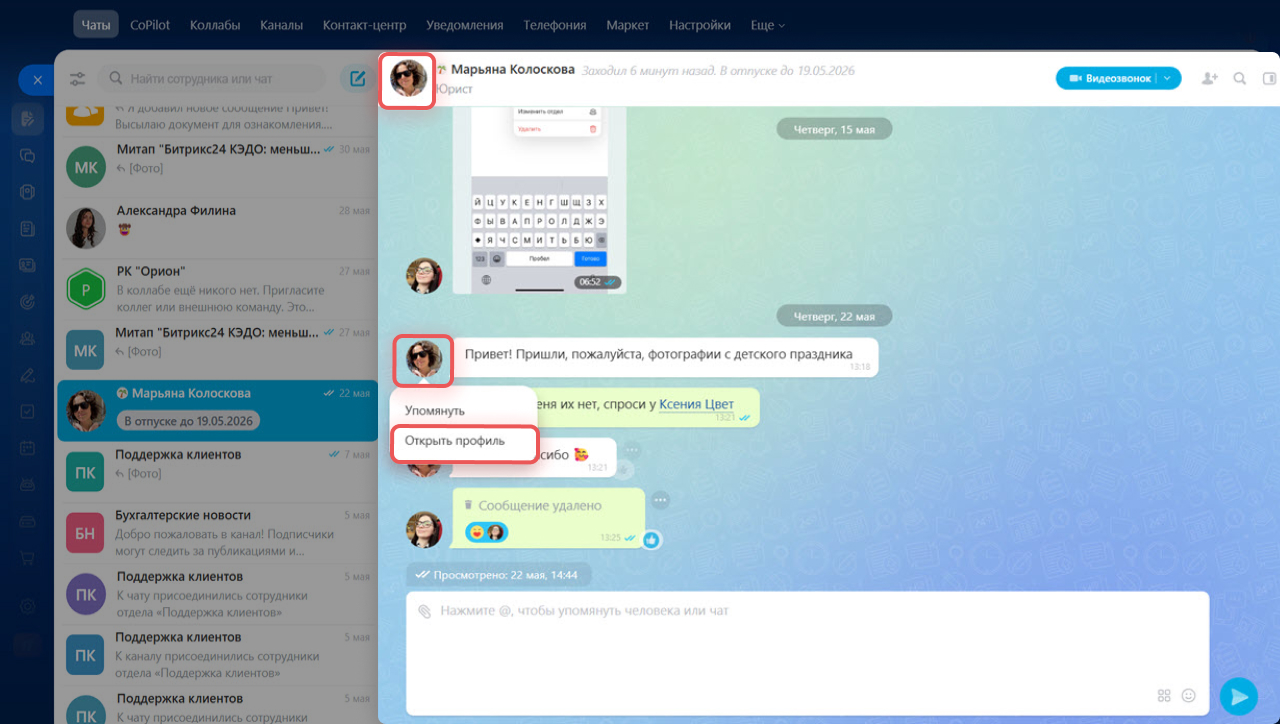Open the robot icon in the left sidebar
This screenshot has width=1280, height=724.
click(28, 485)
